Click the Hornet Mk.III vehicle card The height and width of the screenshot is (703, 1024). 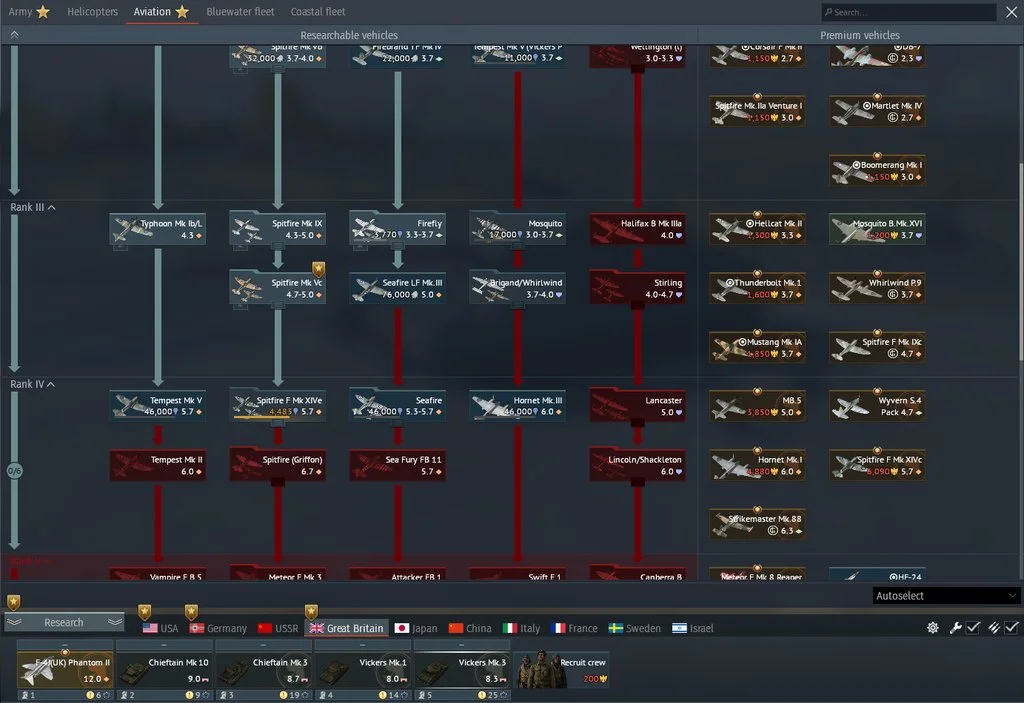(x=517, y=405)
